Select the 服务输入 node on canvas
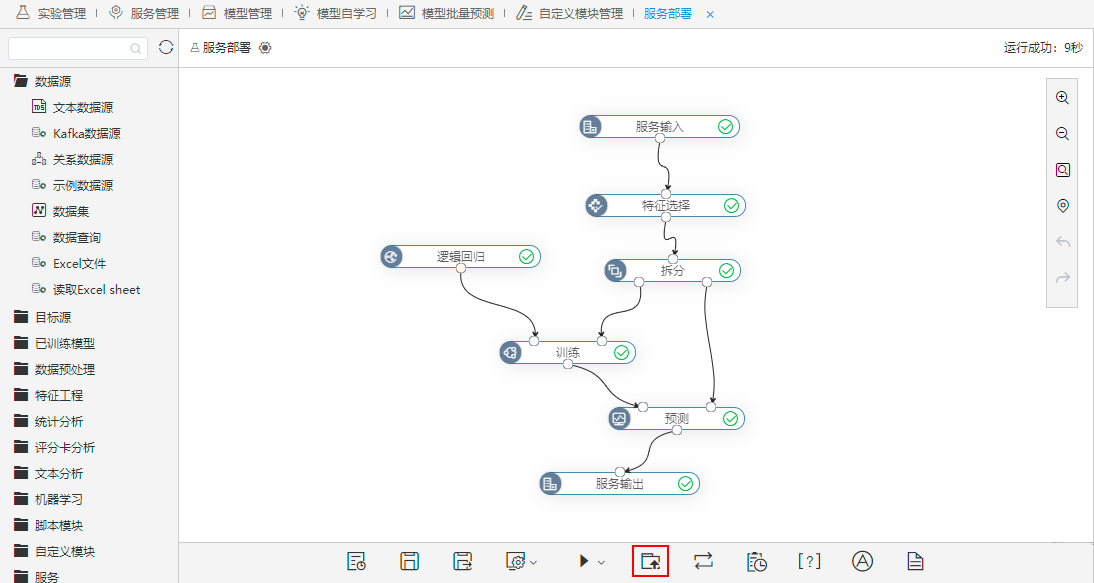This screenshot has width=1094, height=583. pyautogui.click(x=659, y=126)
